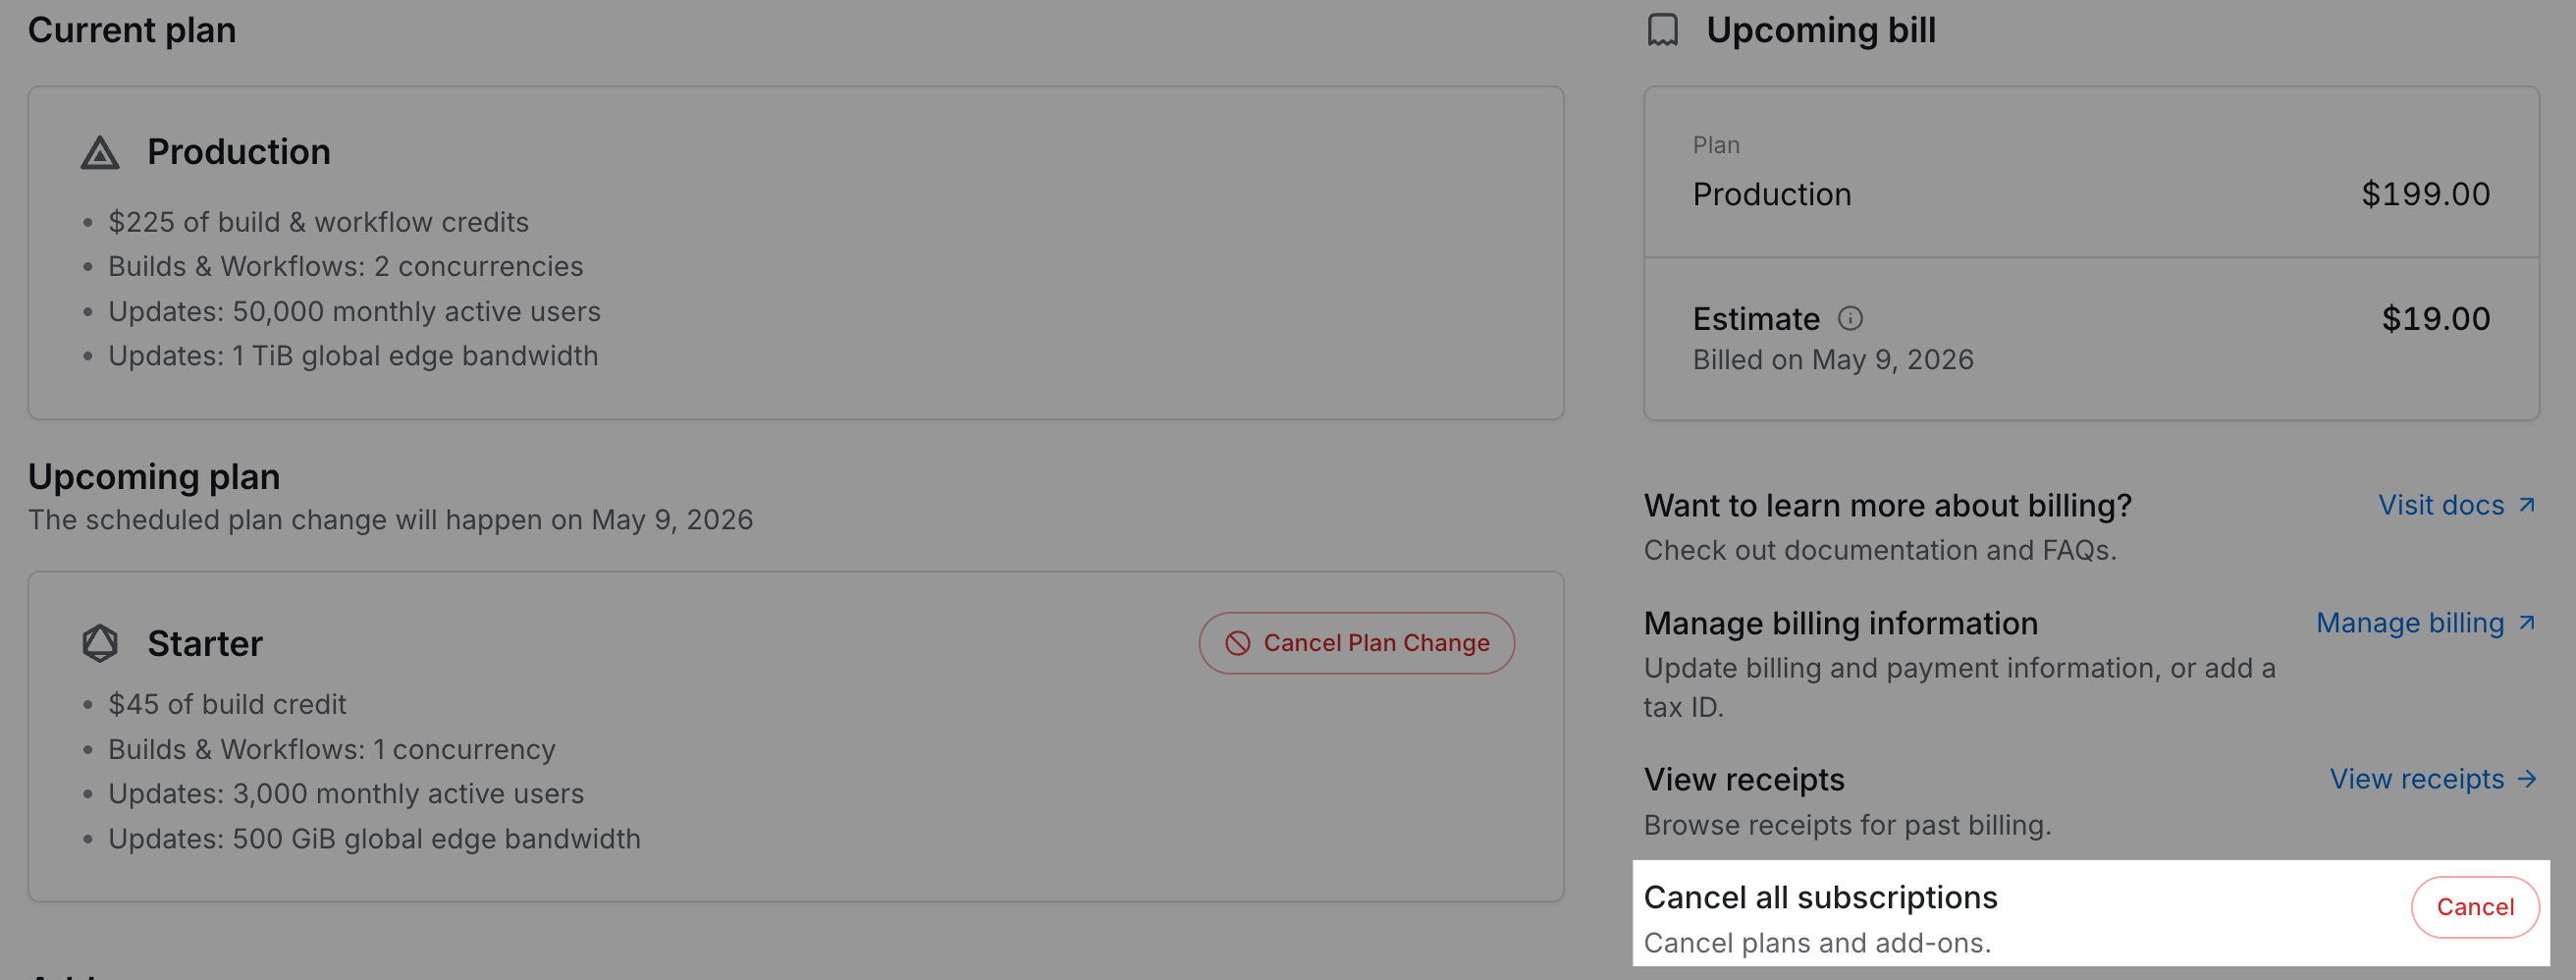Click the right arrow beside View receipts

pos(2527,779)
